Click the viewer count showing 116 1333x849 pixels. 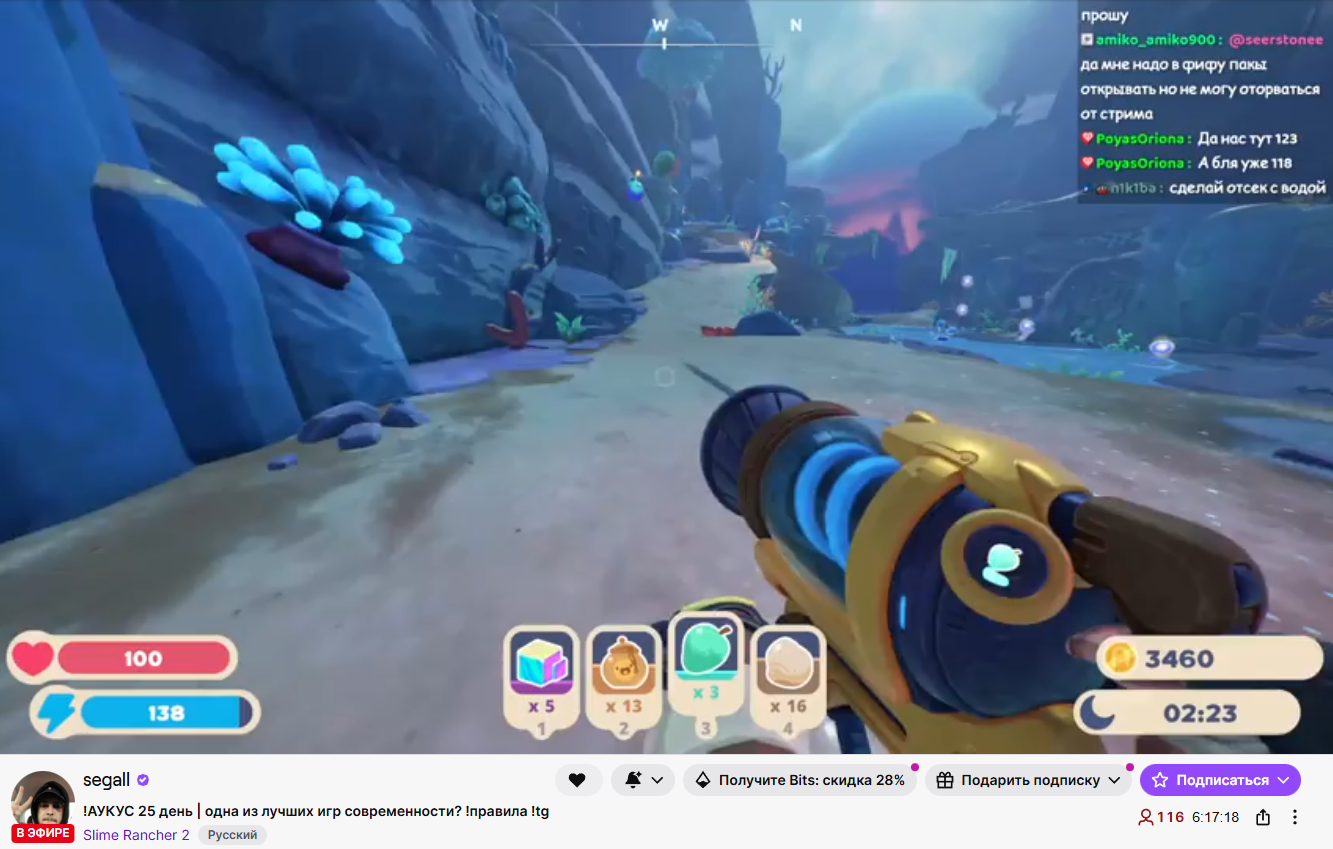point(1161,817)
